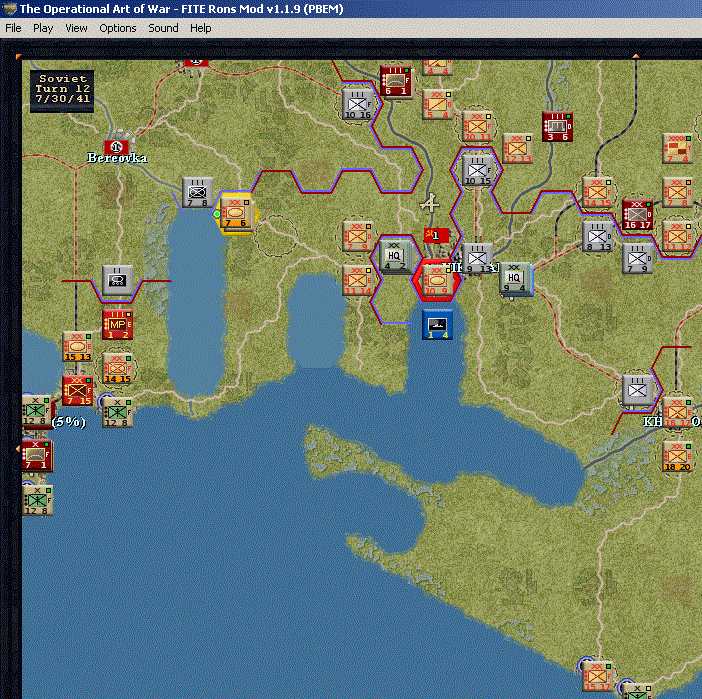
Task: Click the orange scroll arrow at map top edge
Action: click(x=636, y=56)
